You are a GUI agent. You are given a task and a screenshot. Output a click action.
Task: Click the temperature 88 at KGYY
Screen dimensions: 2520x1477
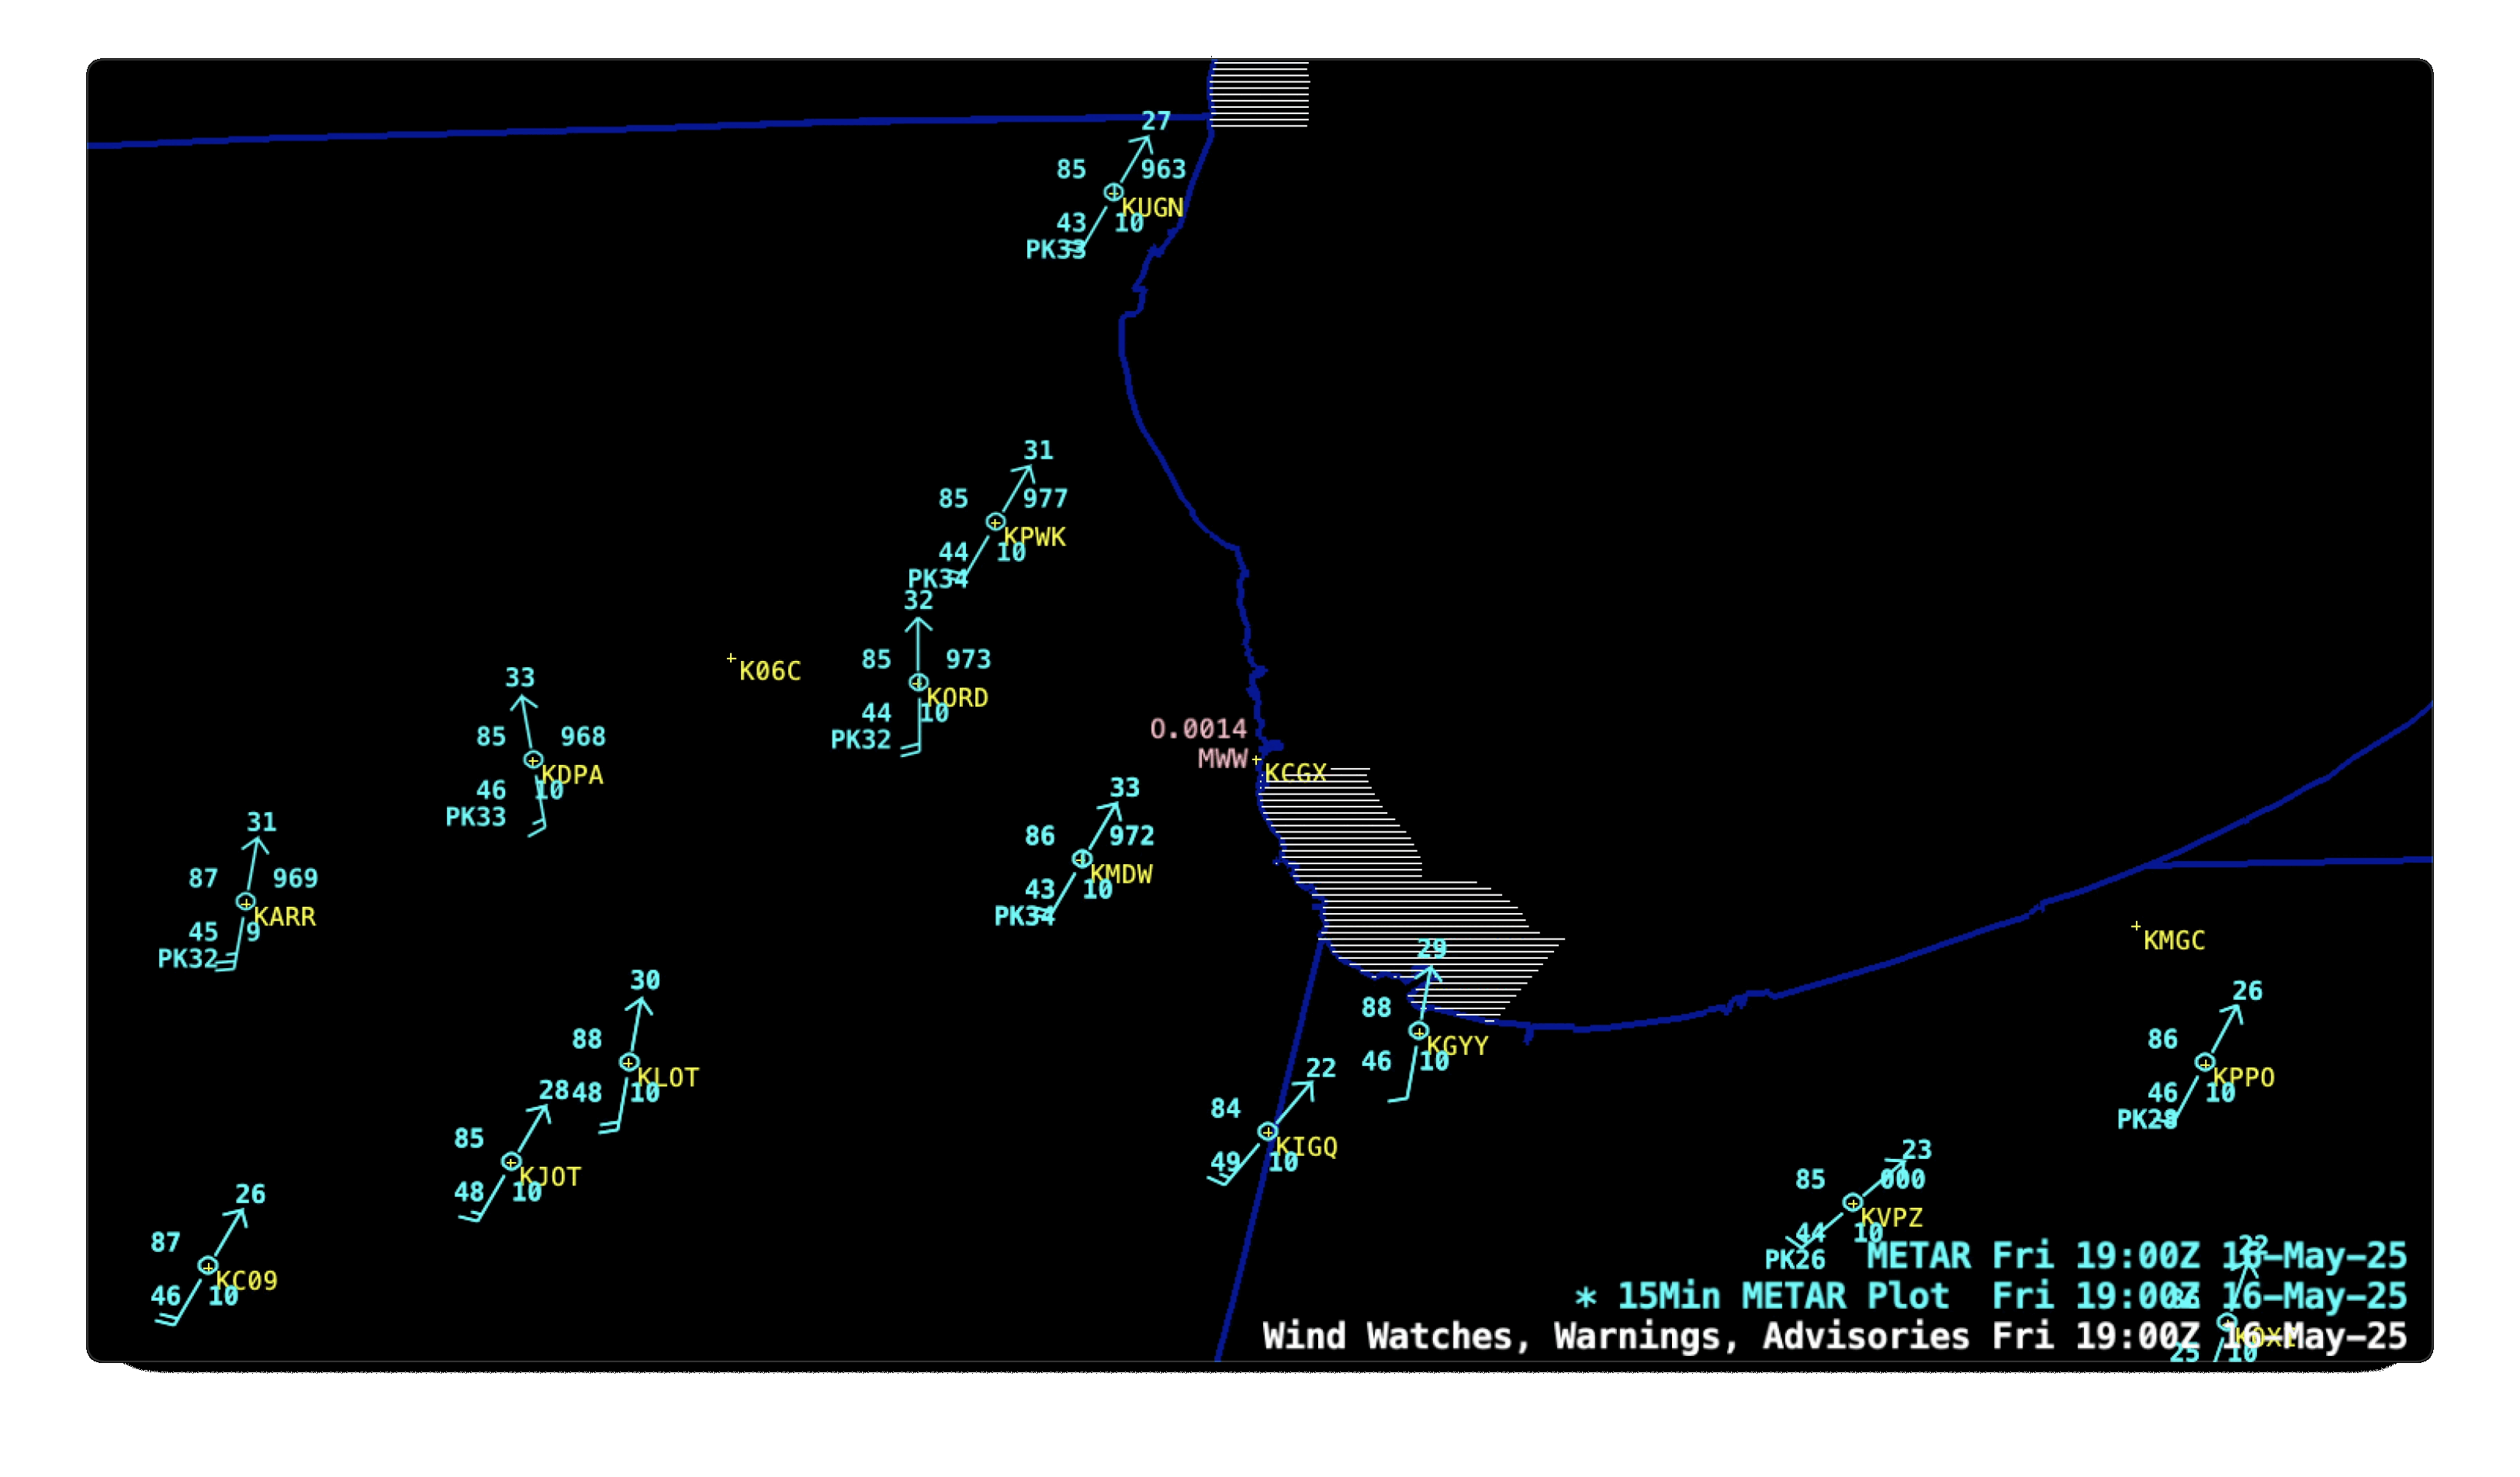coord(1376,1008)
